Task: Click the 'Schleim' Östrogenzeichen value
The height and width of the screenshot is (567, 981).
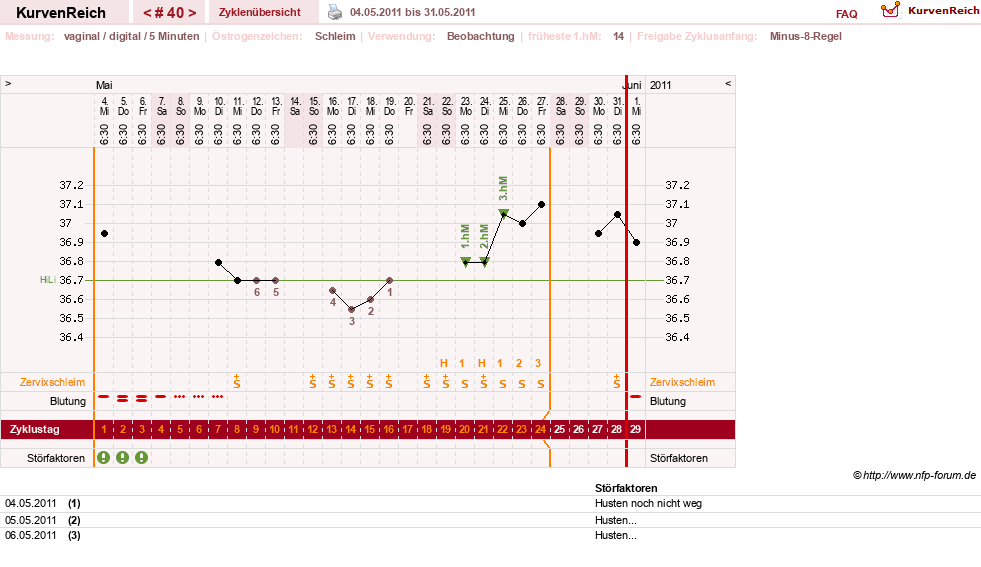Action: (335, 36)
